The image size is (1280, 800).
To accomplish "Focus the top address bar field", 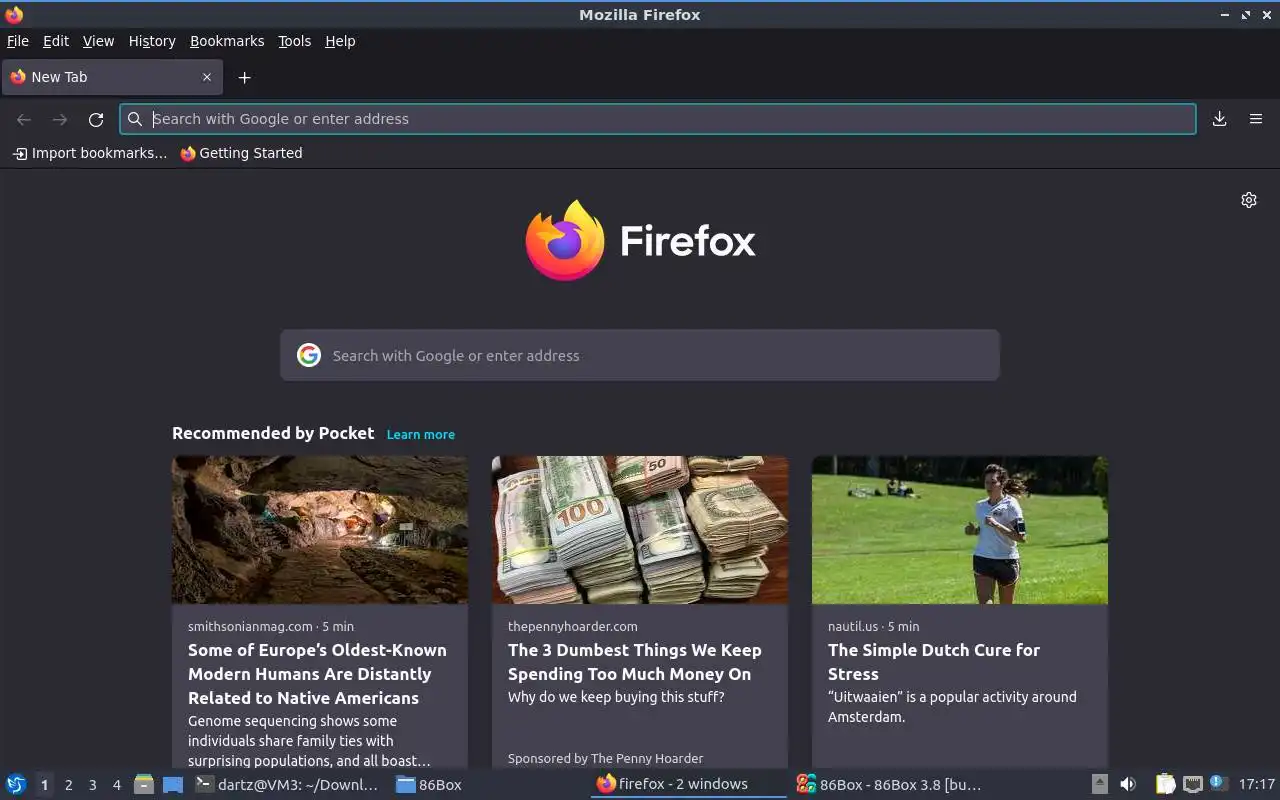I will click(x=658, y=119).
